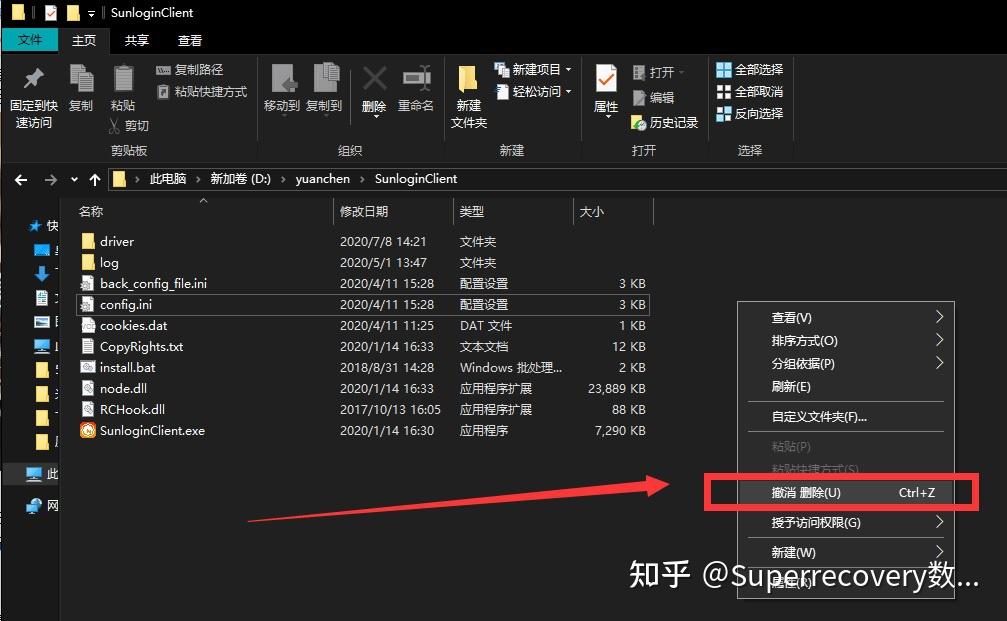Select the config.ini file

click(x=363, y=304)
